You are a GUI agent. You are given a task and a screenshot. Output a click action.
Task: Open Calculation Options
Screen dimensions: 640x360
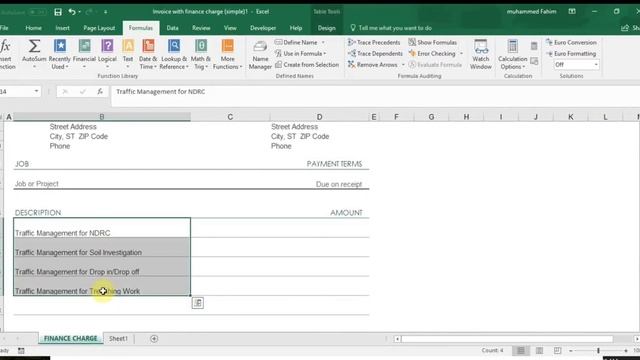coord(513,54)
